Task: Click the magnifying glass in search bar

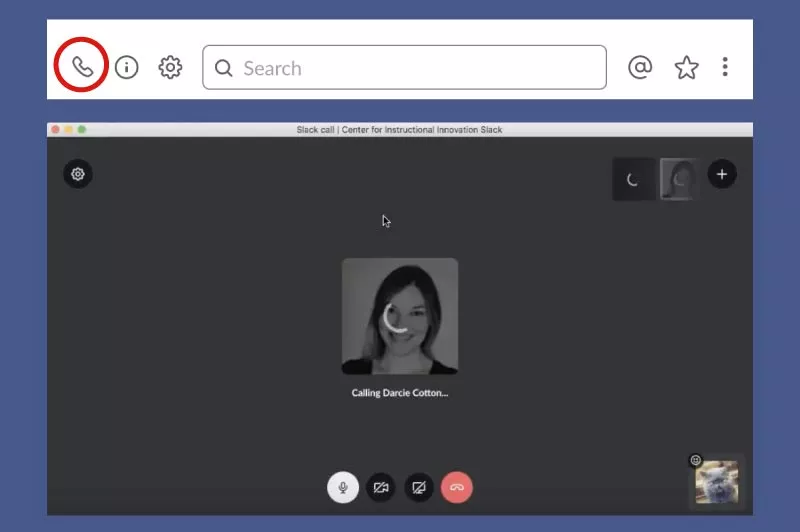Action: [224, 68]
